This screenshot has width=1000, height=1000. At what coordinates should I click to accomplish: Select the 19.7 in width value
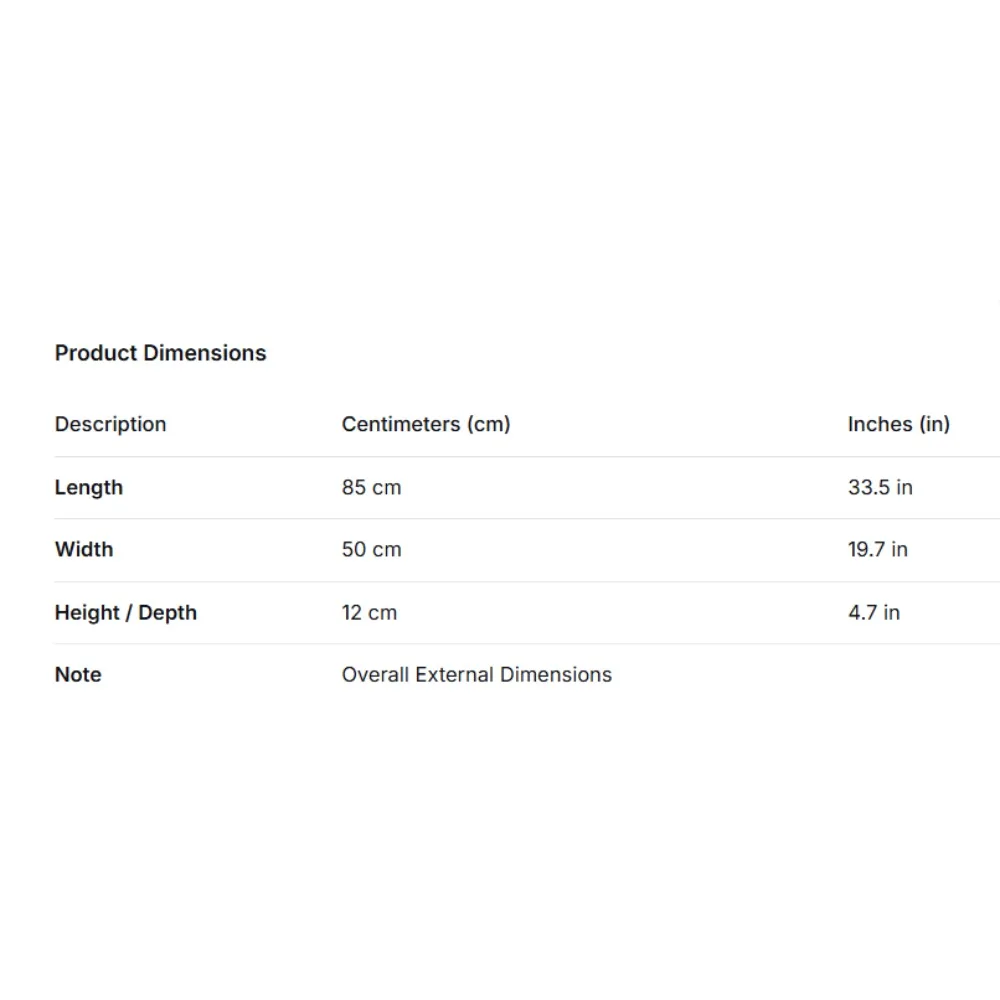pyautogui.click(x=877, y=549)
